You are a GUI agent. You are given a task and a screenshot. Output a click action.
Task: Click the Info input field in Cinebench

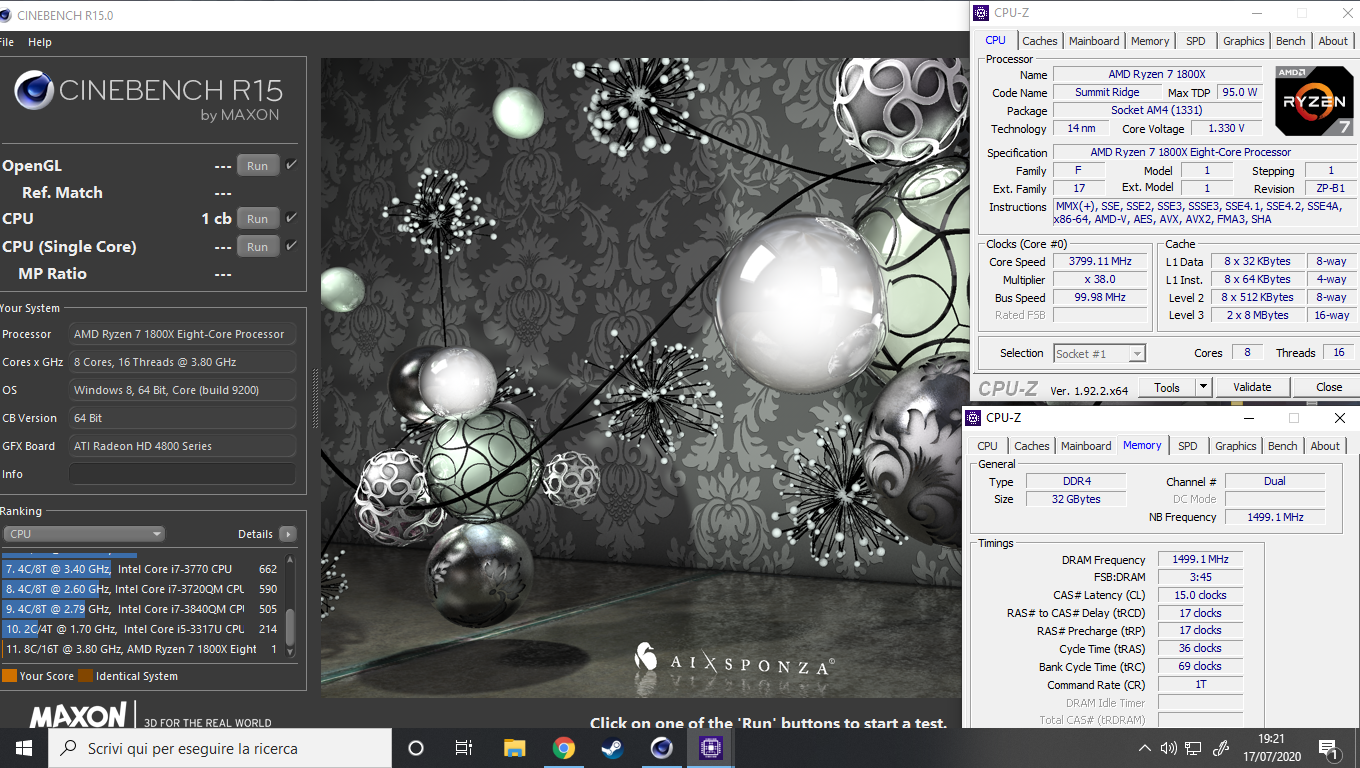click(182, 474)
